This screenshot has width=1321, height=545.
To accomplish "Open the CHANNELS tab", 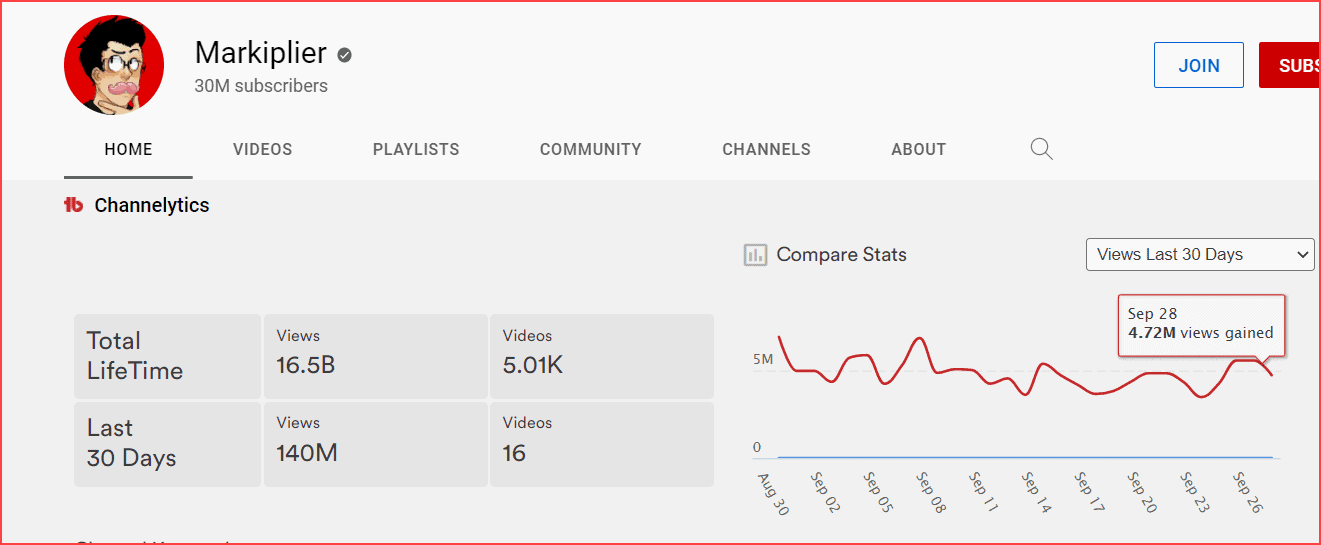I will click(x=767, y=150).
